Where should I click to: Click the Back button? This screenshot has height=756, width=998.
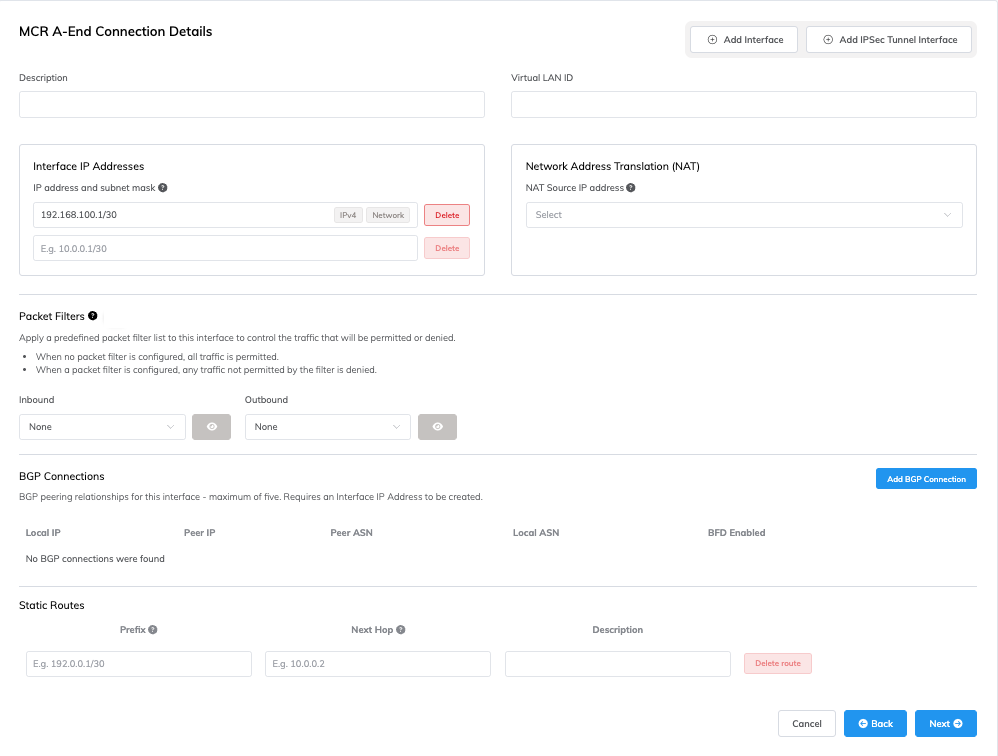pos(875,724)
